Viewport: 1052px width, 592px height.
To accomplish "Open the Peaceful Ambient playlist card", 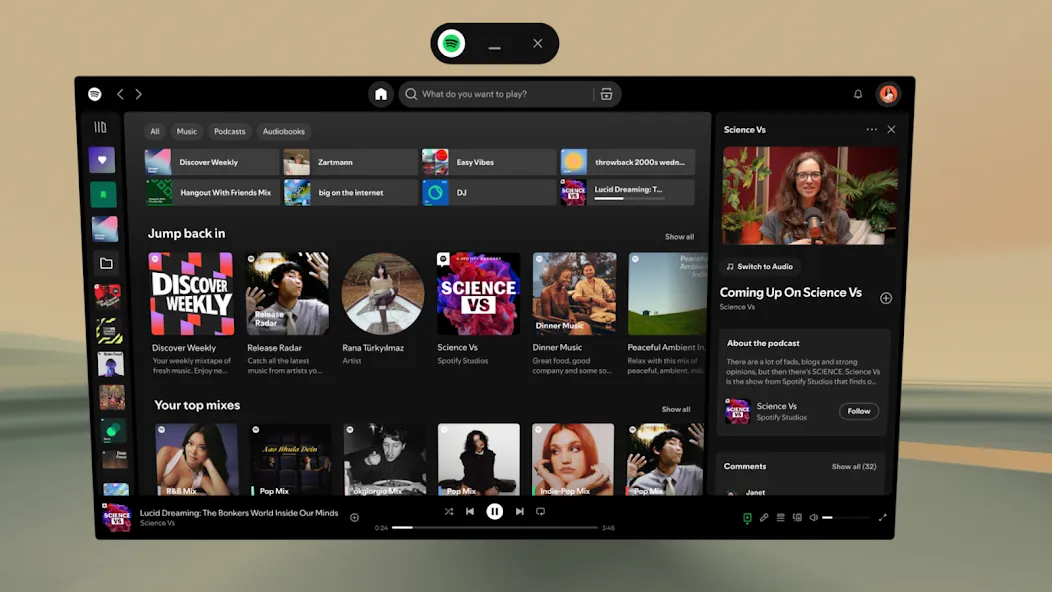I will 667,313.
